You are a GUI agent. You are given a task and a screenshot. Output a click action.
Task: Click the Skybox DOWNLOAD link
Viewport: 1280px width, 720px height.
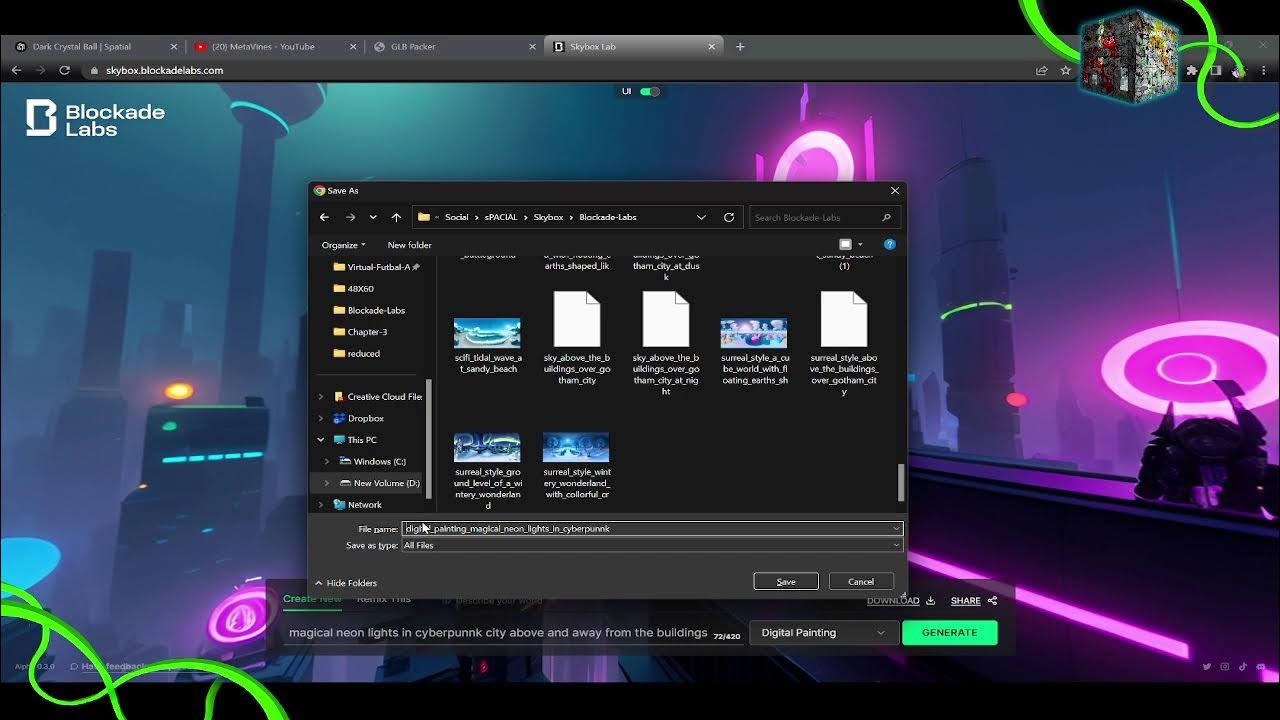tap(900, 601)
